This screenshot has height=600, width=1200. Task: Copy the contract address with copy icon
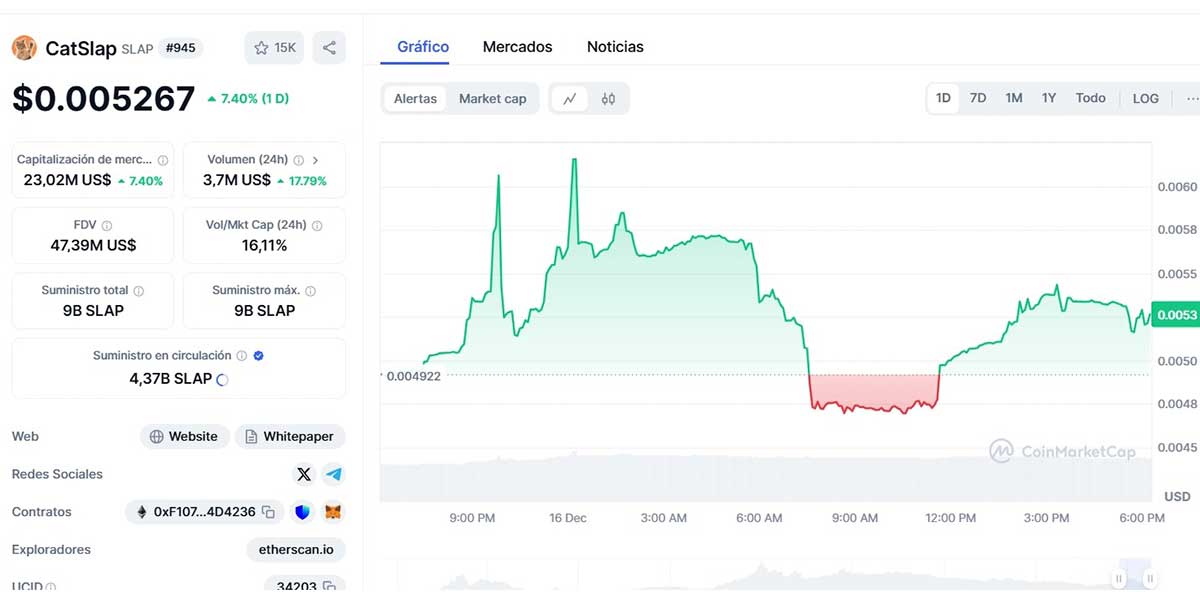pyautogui.click(x=268, y=512)
